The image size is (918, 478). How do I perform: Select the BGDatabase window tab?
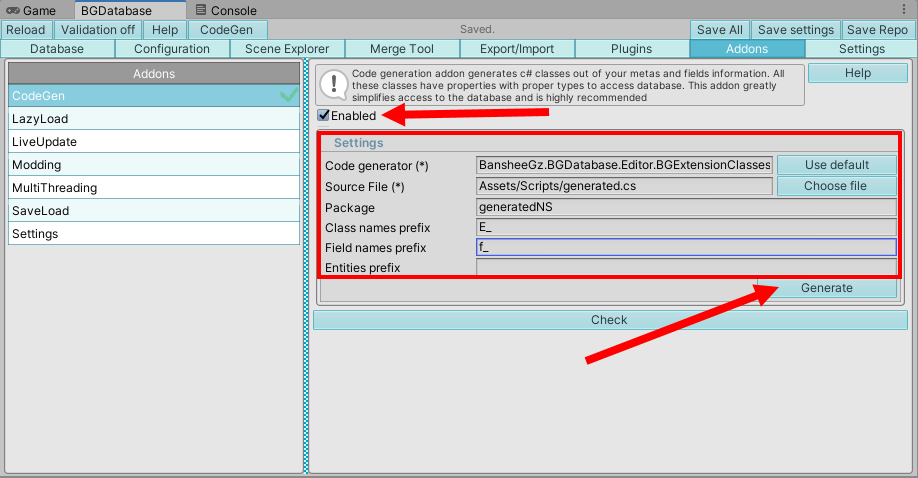click(x=130, y=11)
